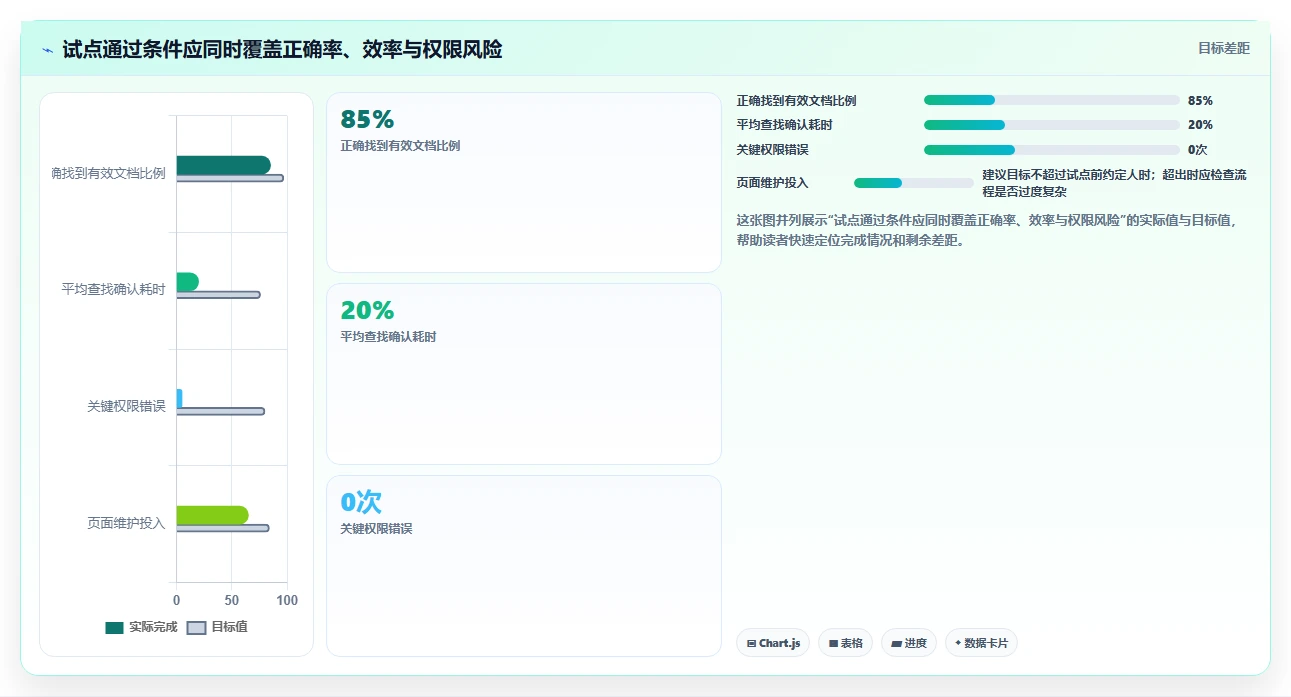Screen dimensions: 1291x697
Task: Click the 建议目标不超过试点前约定人时 note text
Action: [x=1115, y=183]
